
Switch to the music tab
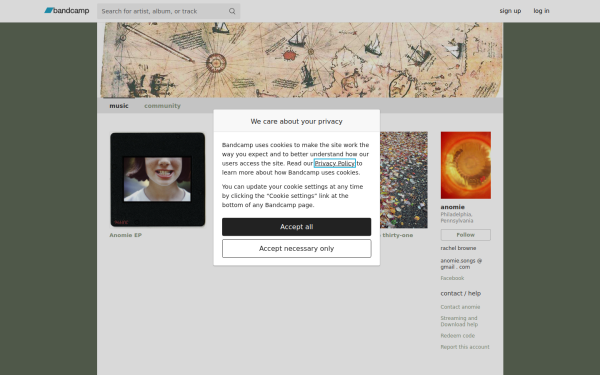(119, 106)
